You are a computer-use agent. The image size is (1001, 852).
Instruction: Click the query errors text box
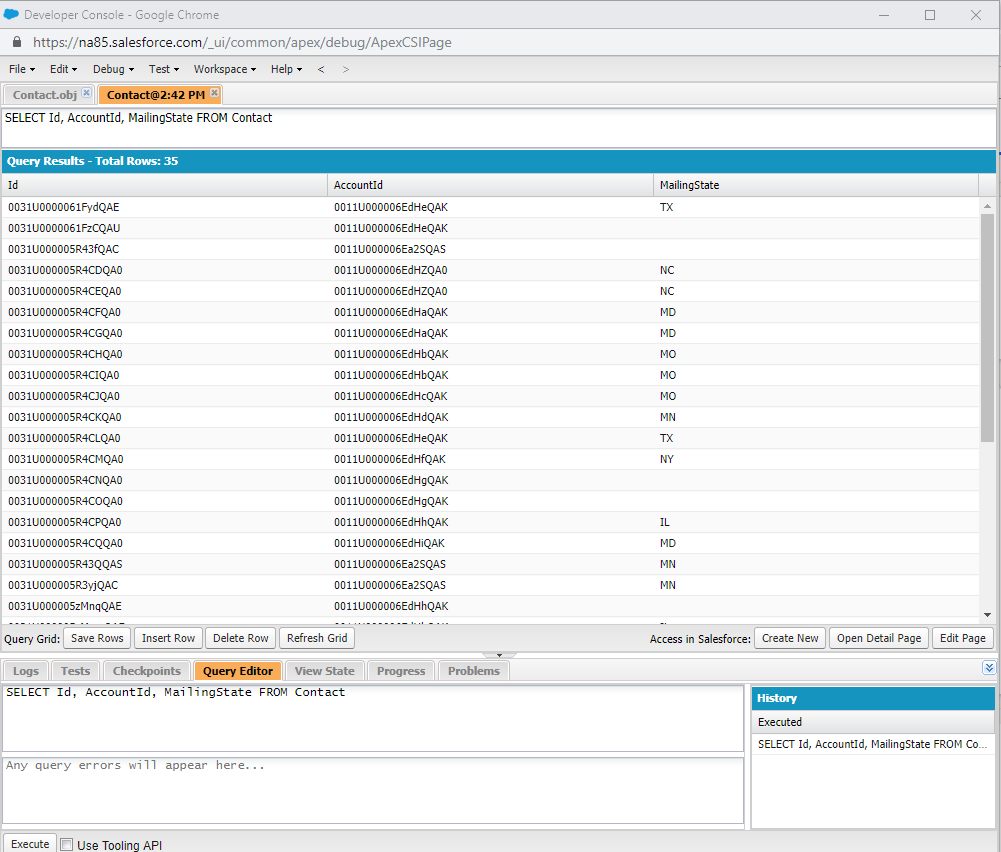pos(373,791)
